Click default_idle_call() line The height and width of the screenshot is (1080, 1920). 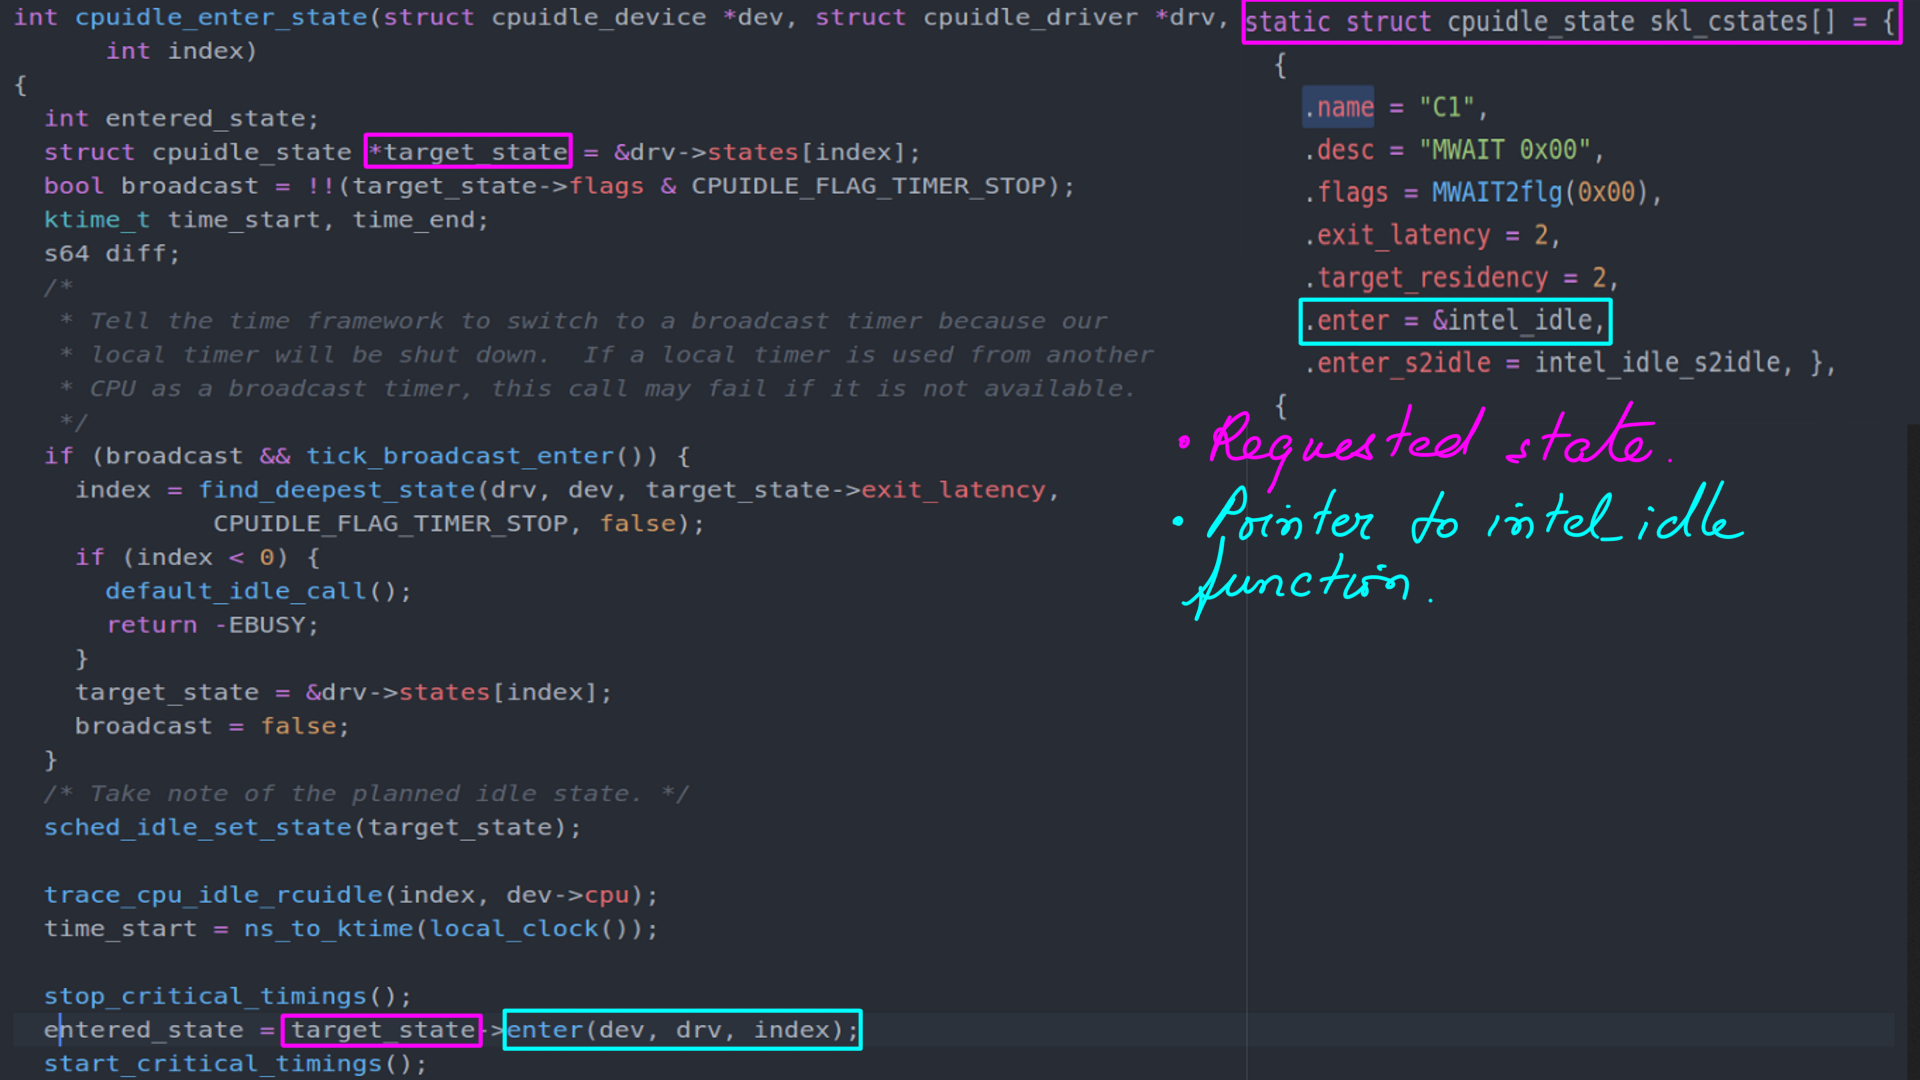[258, 591]
